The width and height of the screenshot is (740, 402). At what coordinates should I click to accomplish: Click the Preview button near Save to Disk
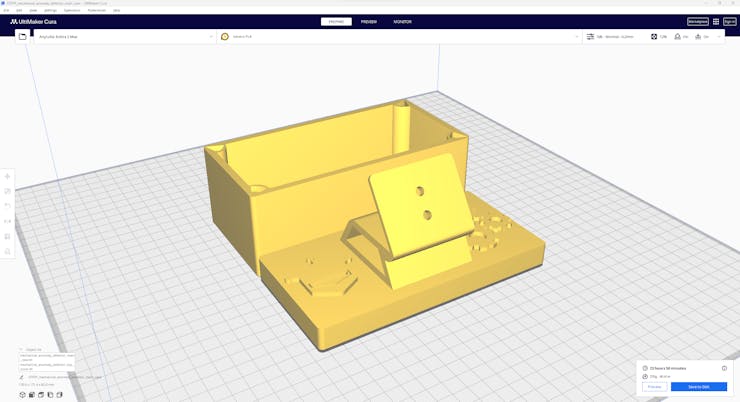pos(655,387)
